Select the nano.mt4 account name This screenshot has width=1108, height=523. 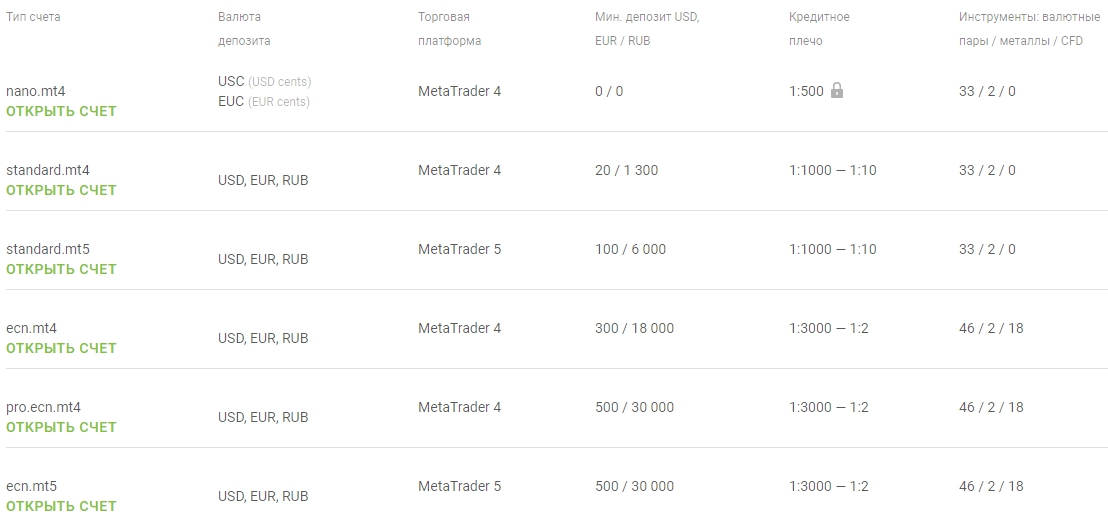click(35, 91)
